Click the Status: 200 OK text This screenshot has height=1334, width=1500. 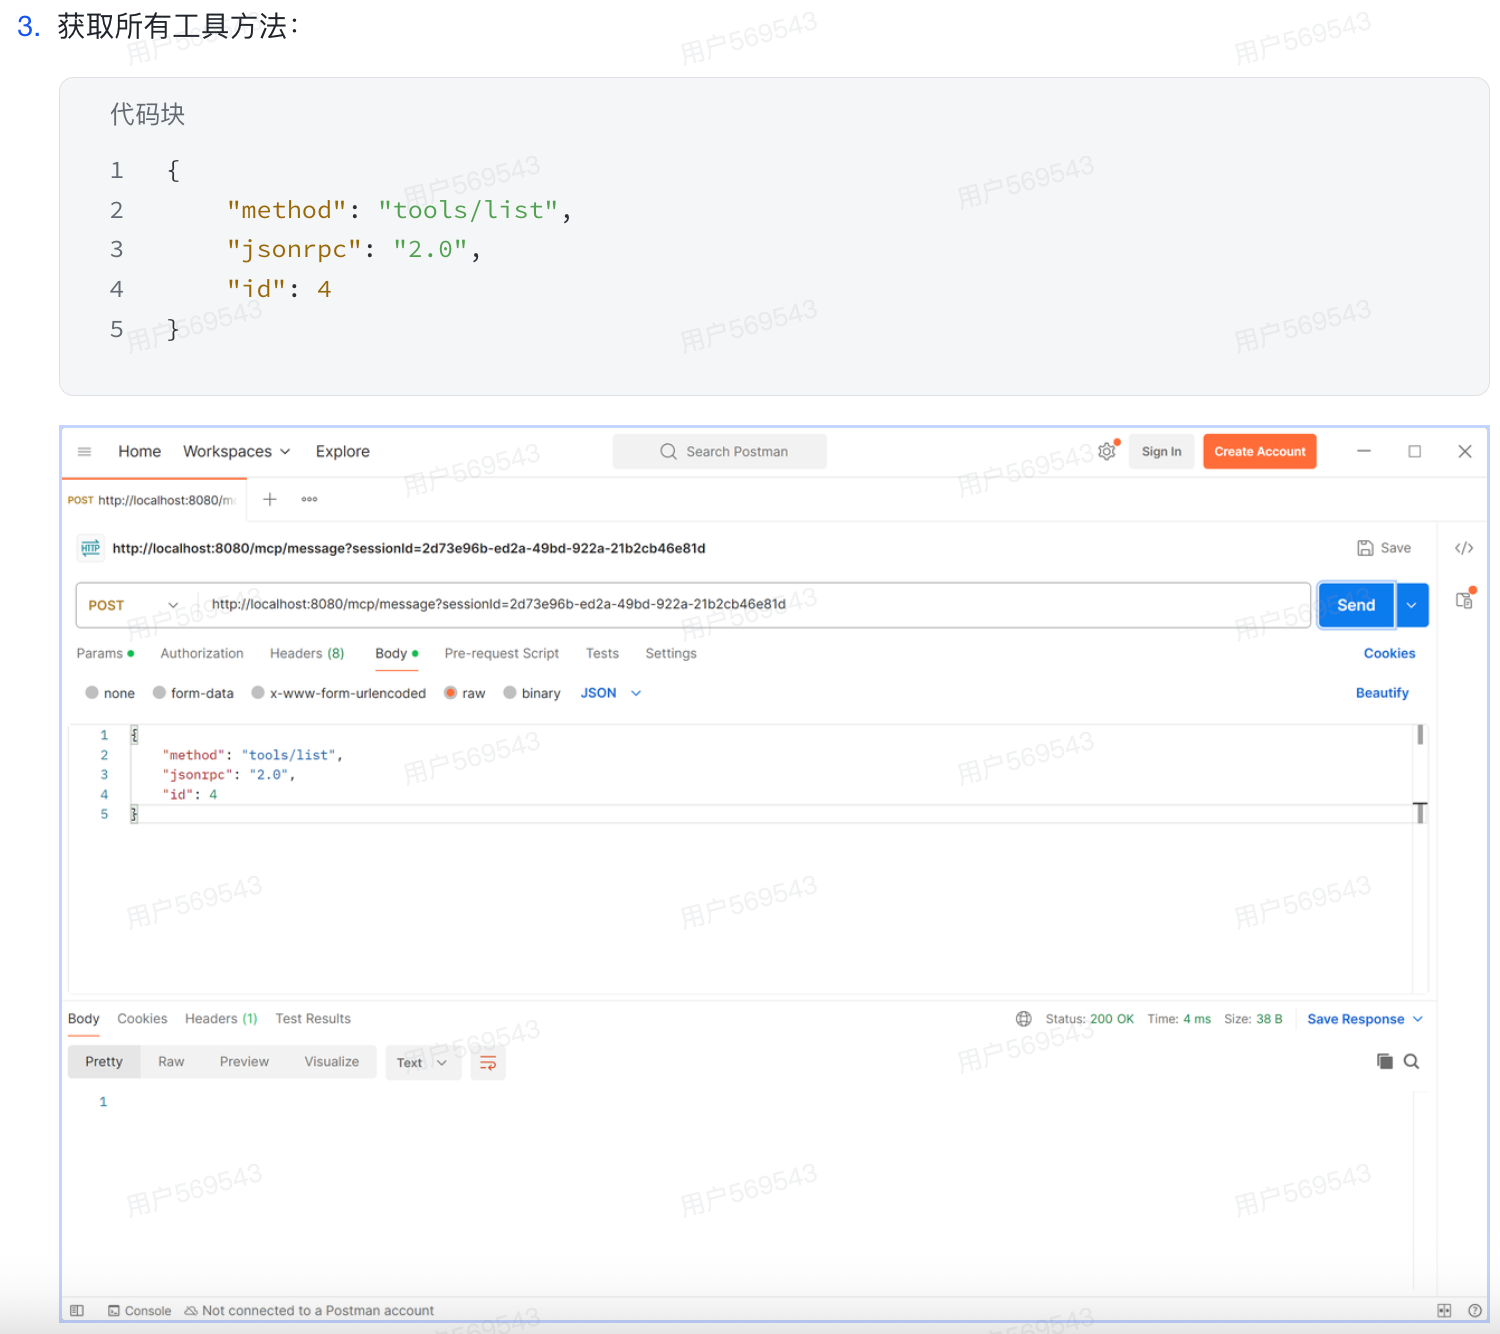coord(1089,1019)
